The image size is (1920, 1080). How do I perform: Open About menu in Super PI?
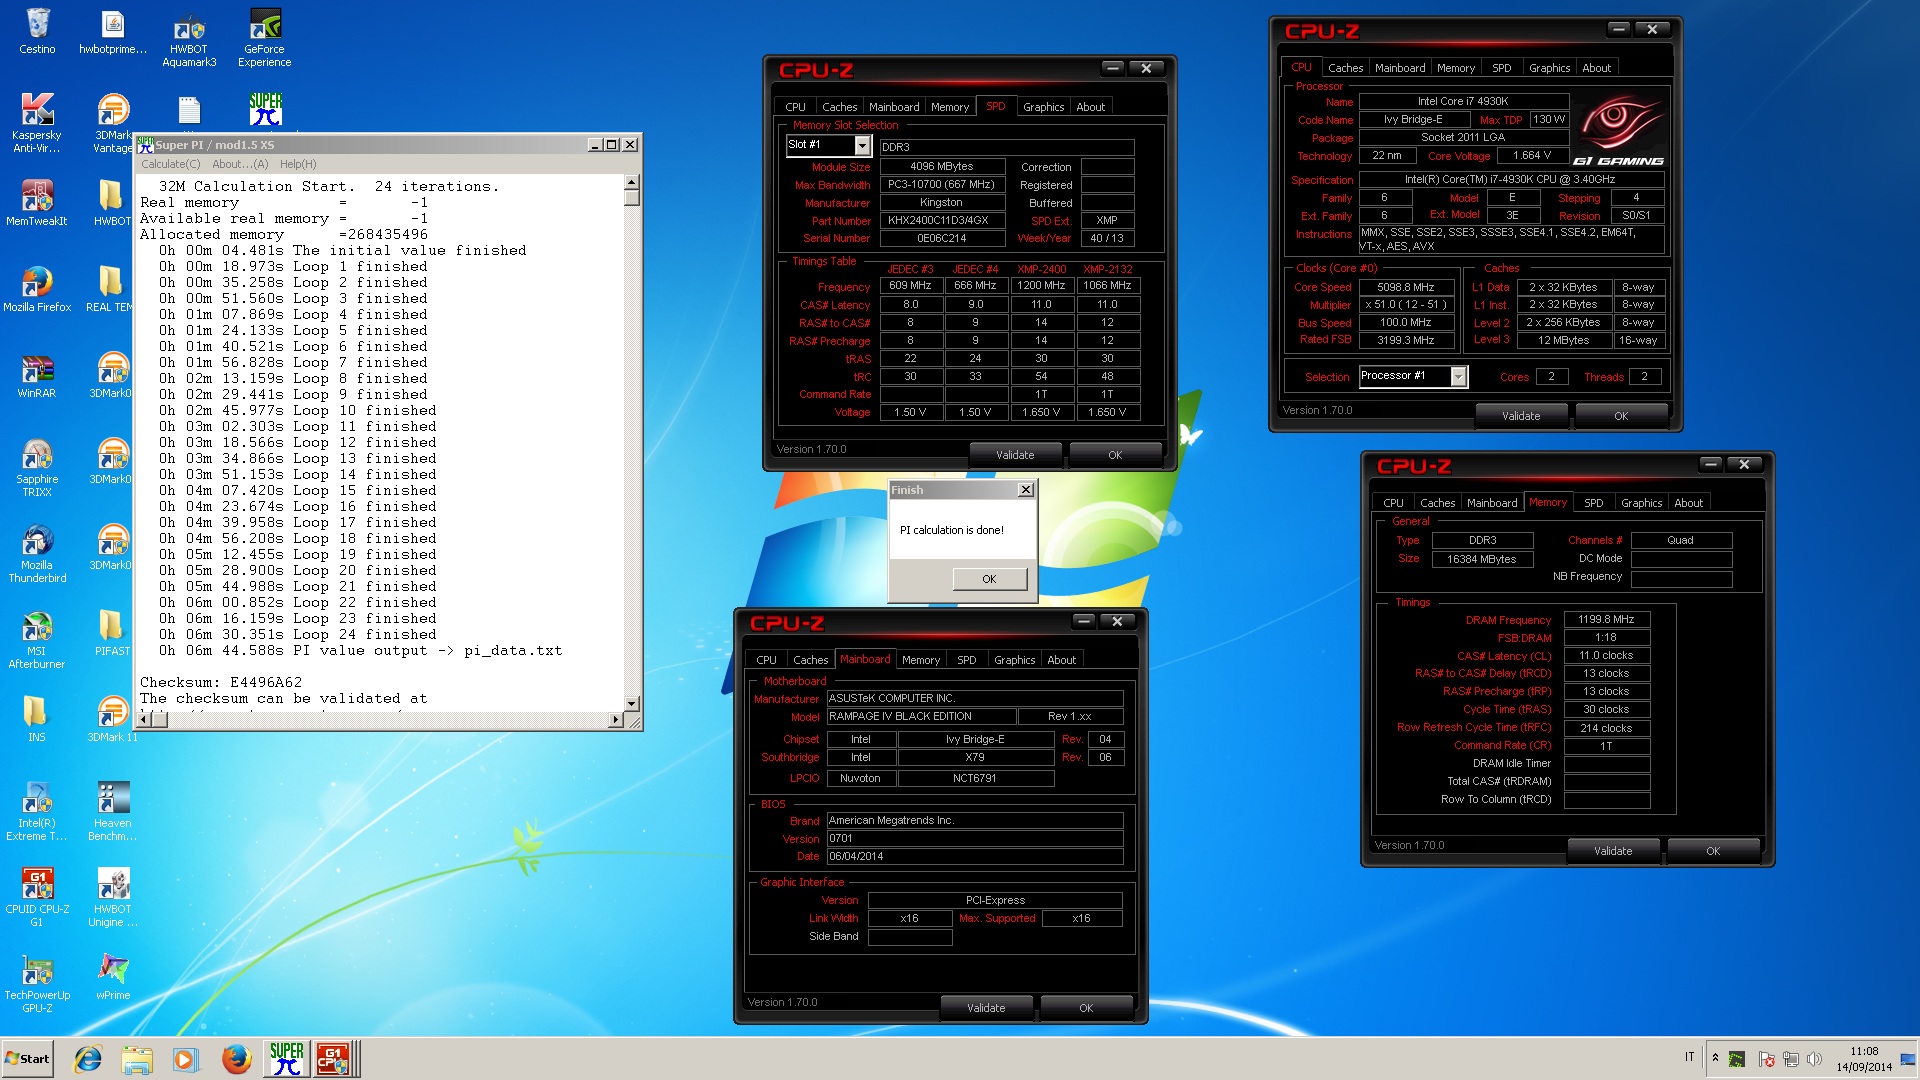(x=240, y=164)
